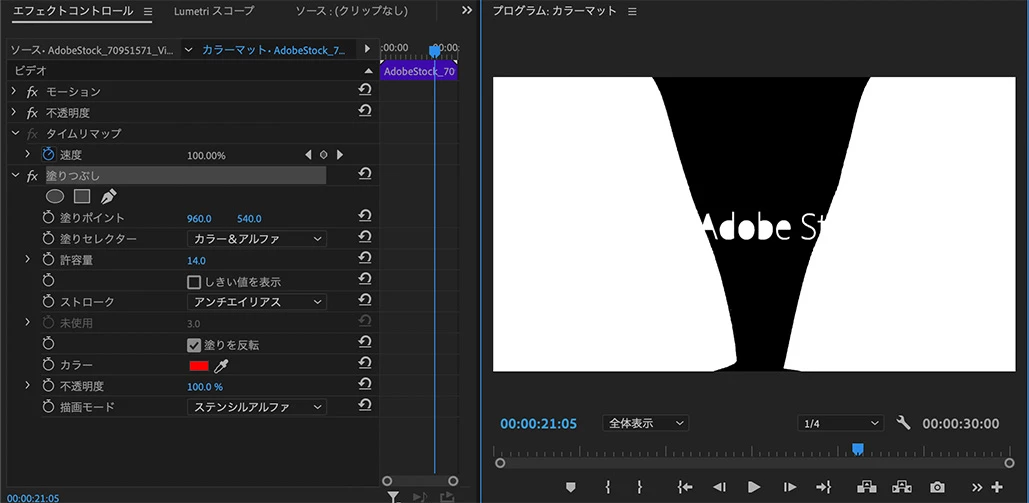Viewport: 1029px width, 503px height.
Task: Select the カラーマット clip tab
Action: (x=274, y=50)
